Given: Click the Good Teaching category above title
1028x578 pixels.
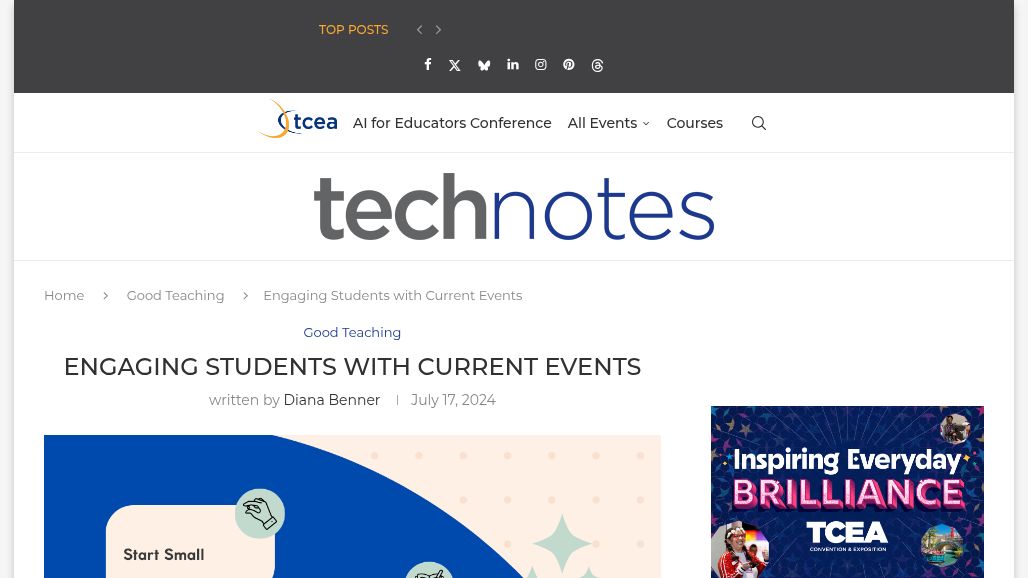Looking at the screenshot, I should (352, 332).
